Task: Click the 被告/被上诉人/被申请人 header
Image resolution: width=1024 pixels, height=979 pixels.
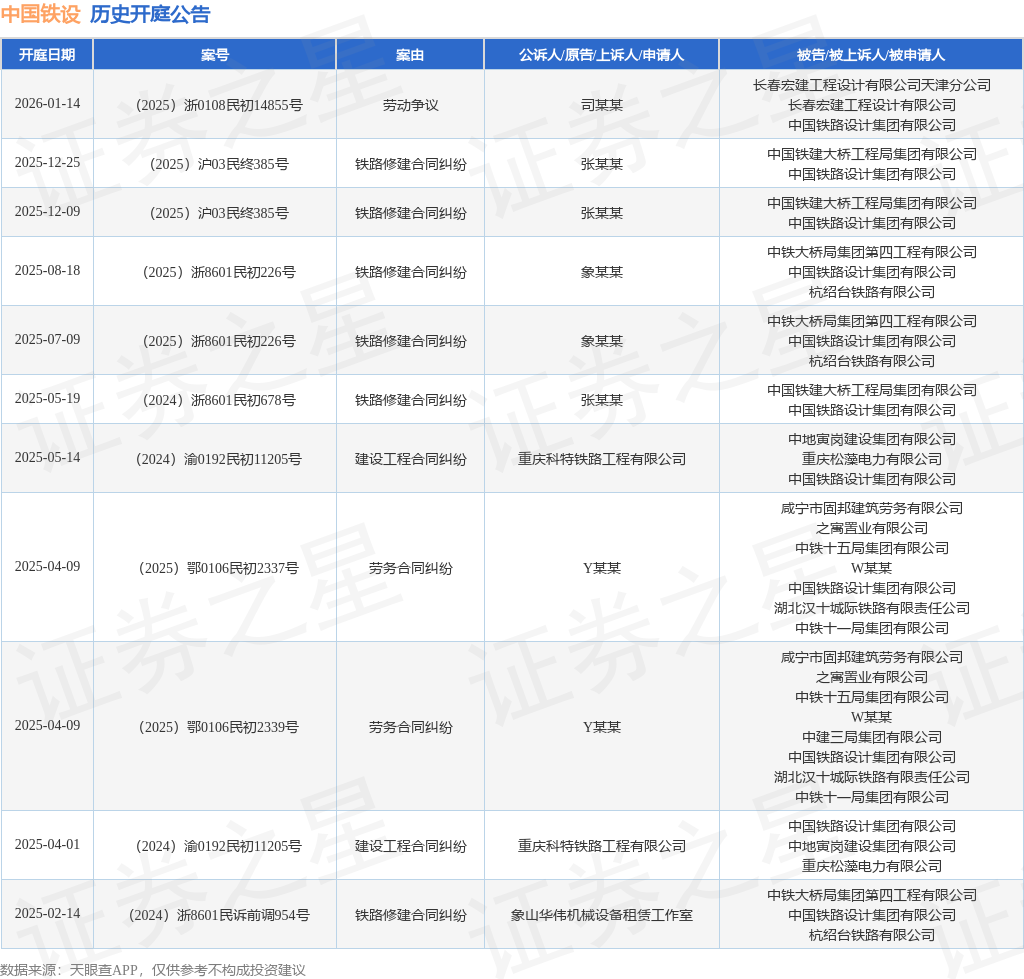Action: [x=871, y=55]
